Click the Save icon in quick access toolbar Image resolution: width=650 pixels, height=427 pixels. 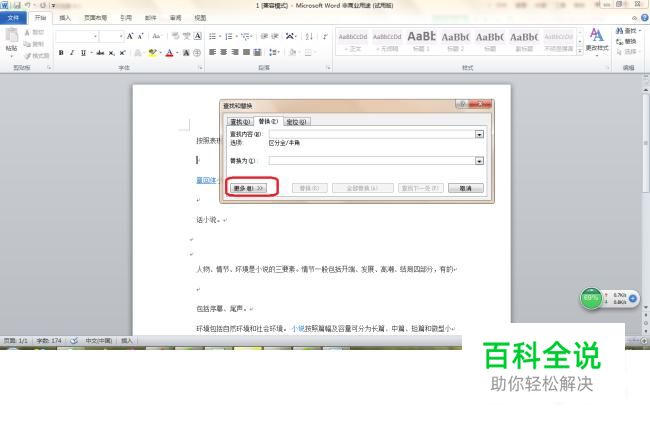tap(17, 5)
